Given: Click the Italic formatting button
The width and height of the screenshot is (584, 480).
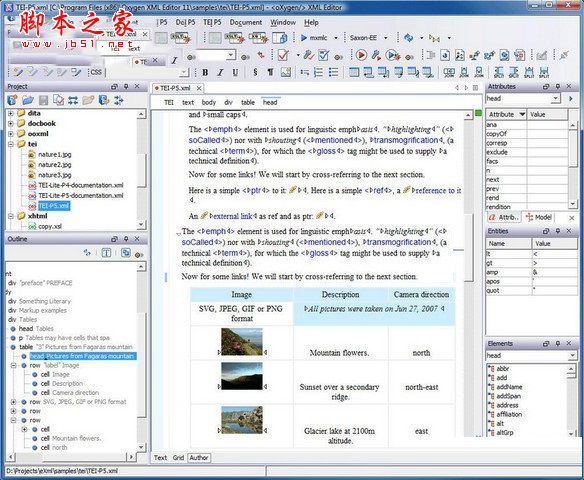Looking at the screenshot, I should tap(220, 72).
